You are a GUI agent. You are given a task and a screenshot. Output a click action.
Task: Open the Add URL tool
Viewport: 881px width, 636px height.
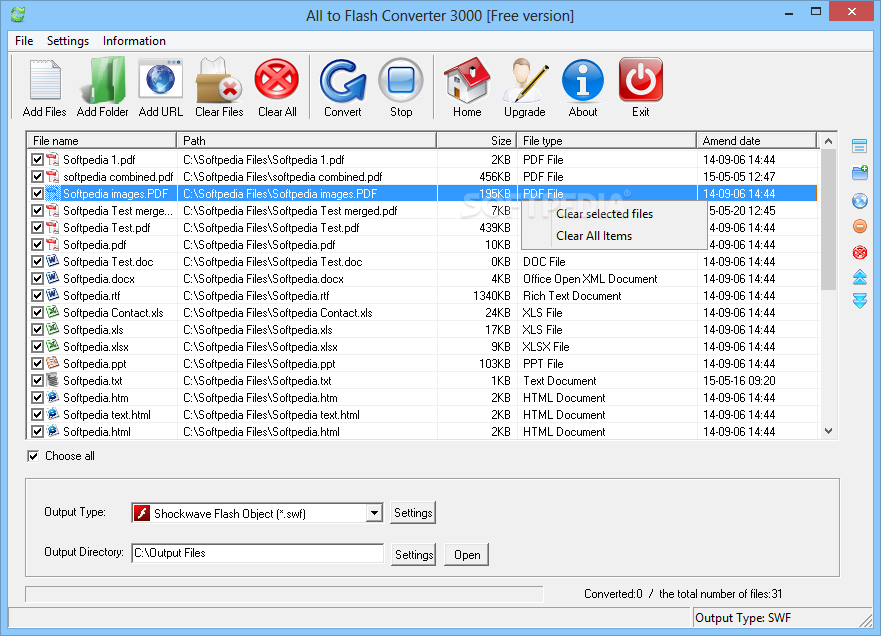point(161,79)
